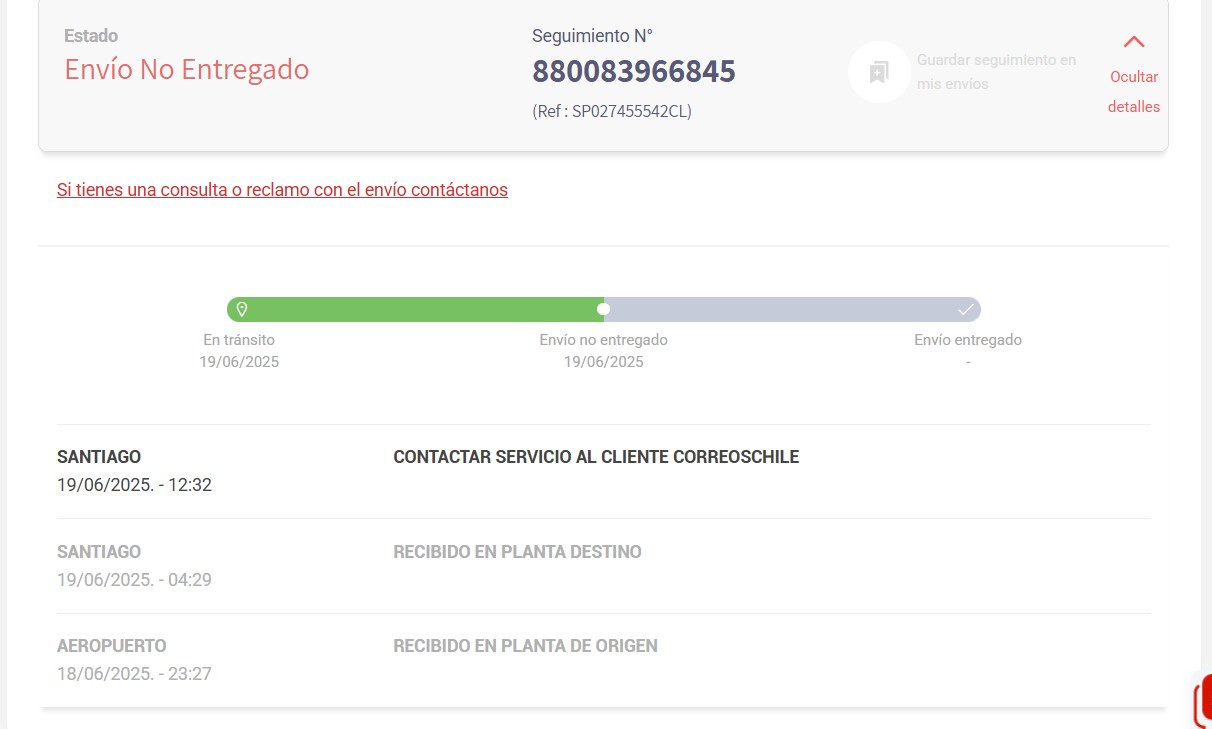Click the bookmark icon to save this tracking
1212x729 pixels.
(878, 71)
